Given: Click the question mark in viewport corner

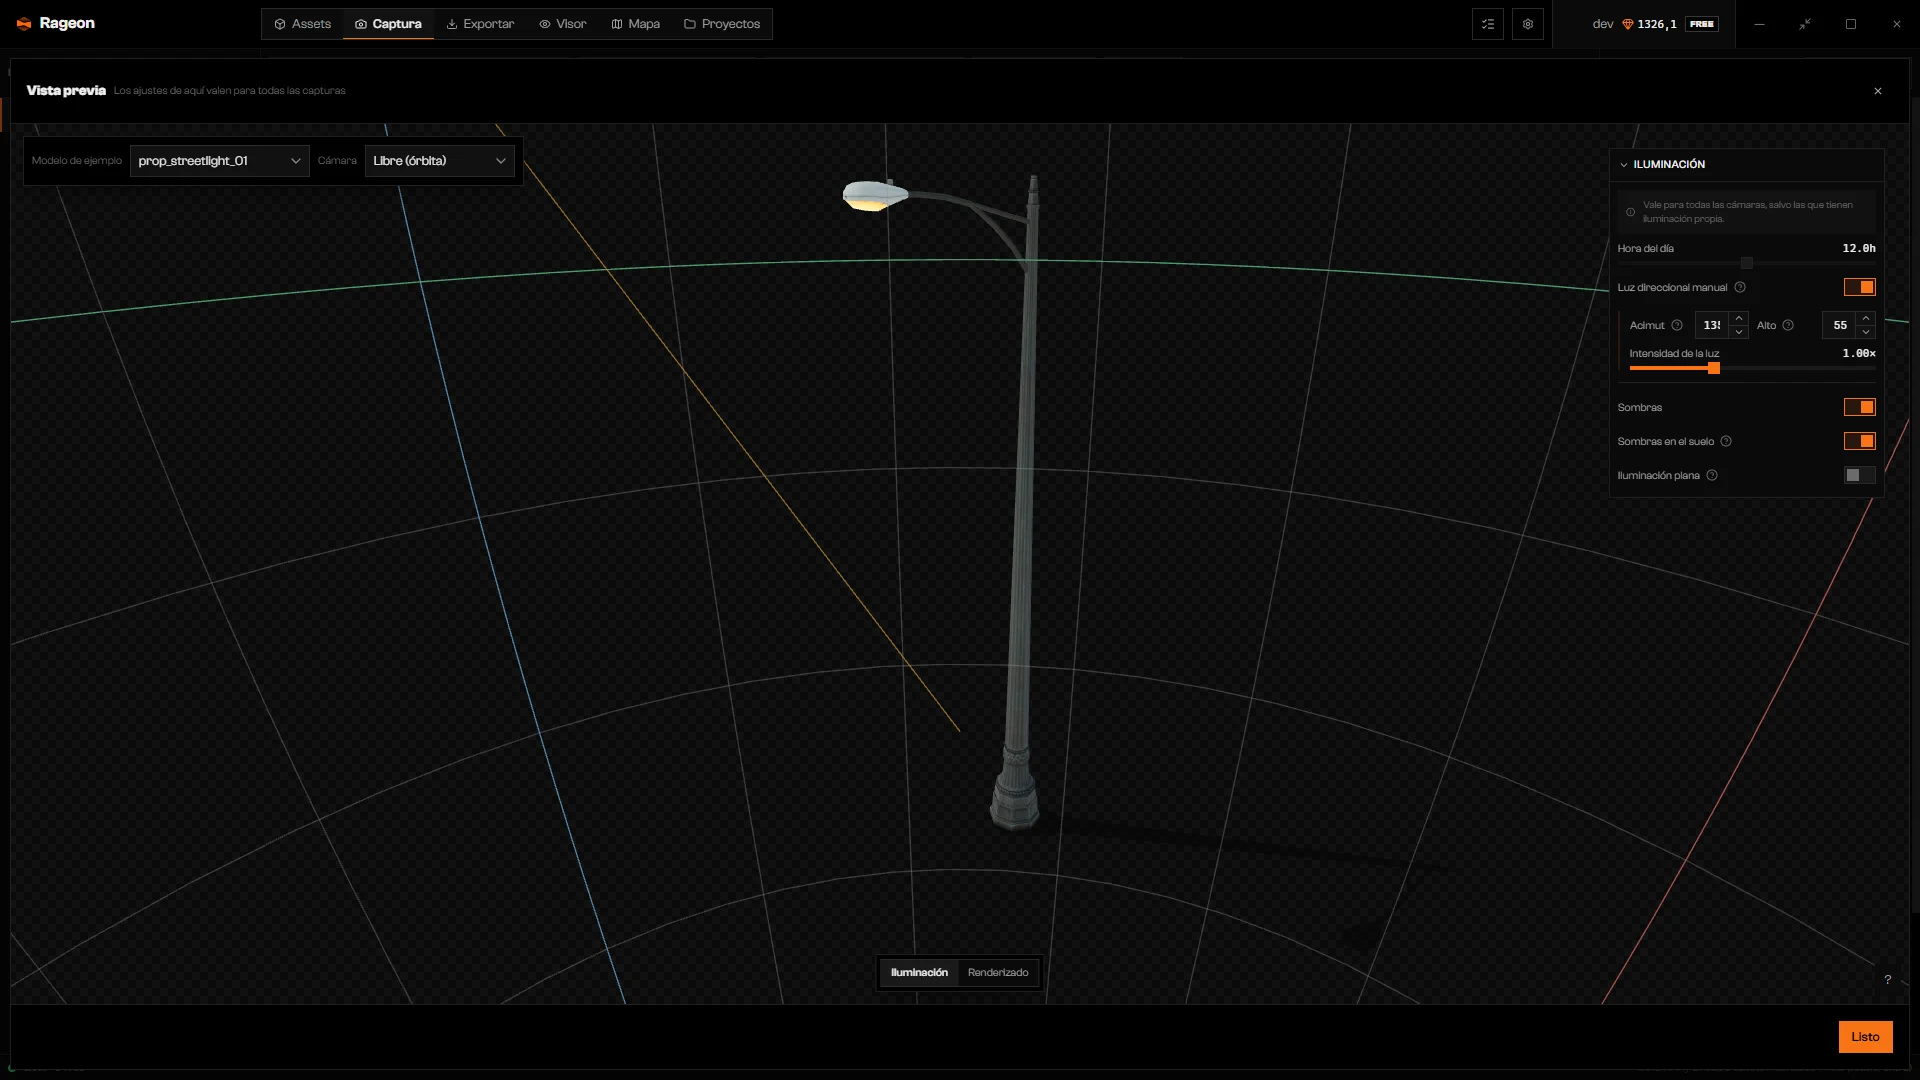Looking at the screenshot, I should coord(1888,980).
